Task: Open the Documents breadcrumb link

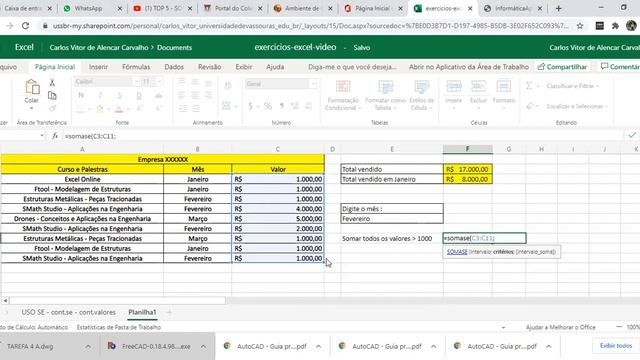Action: click(x=174, y=47)
